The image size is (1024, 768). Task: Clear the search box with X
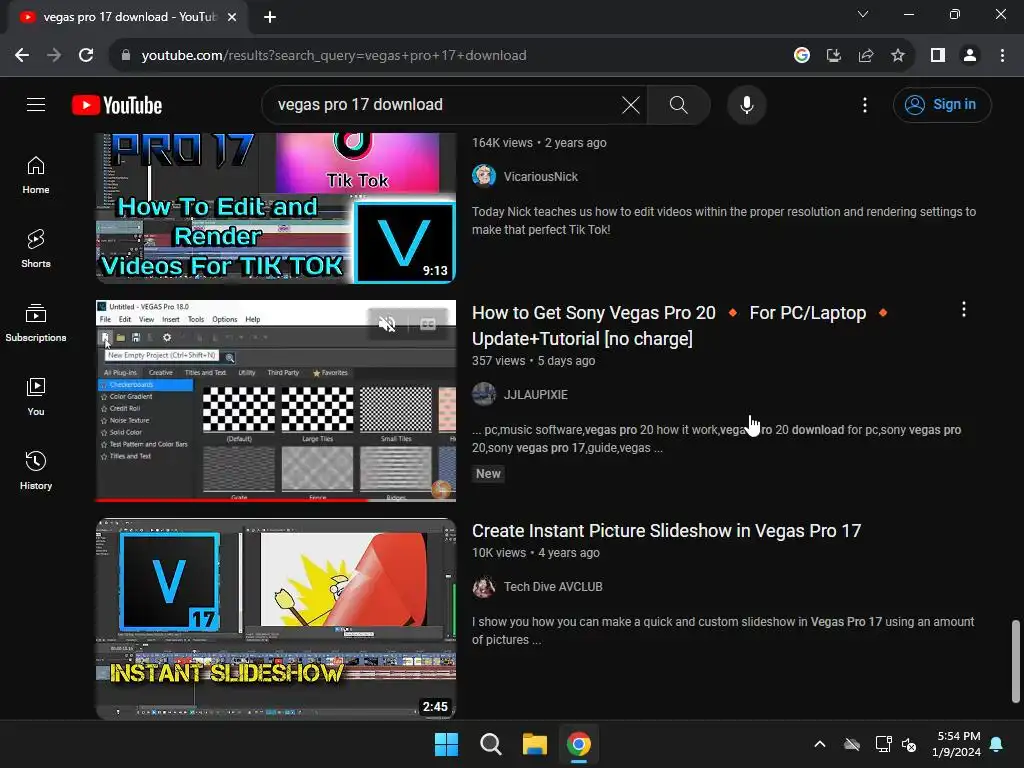[x=630, y=104]
